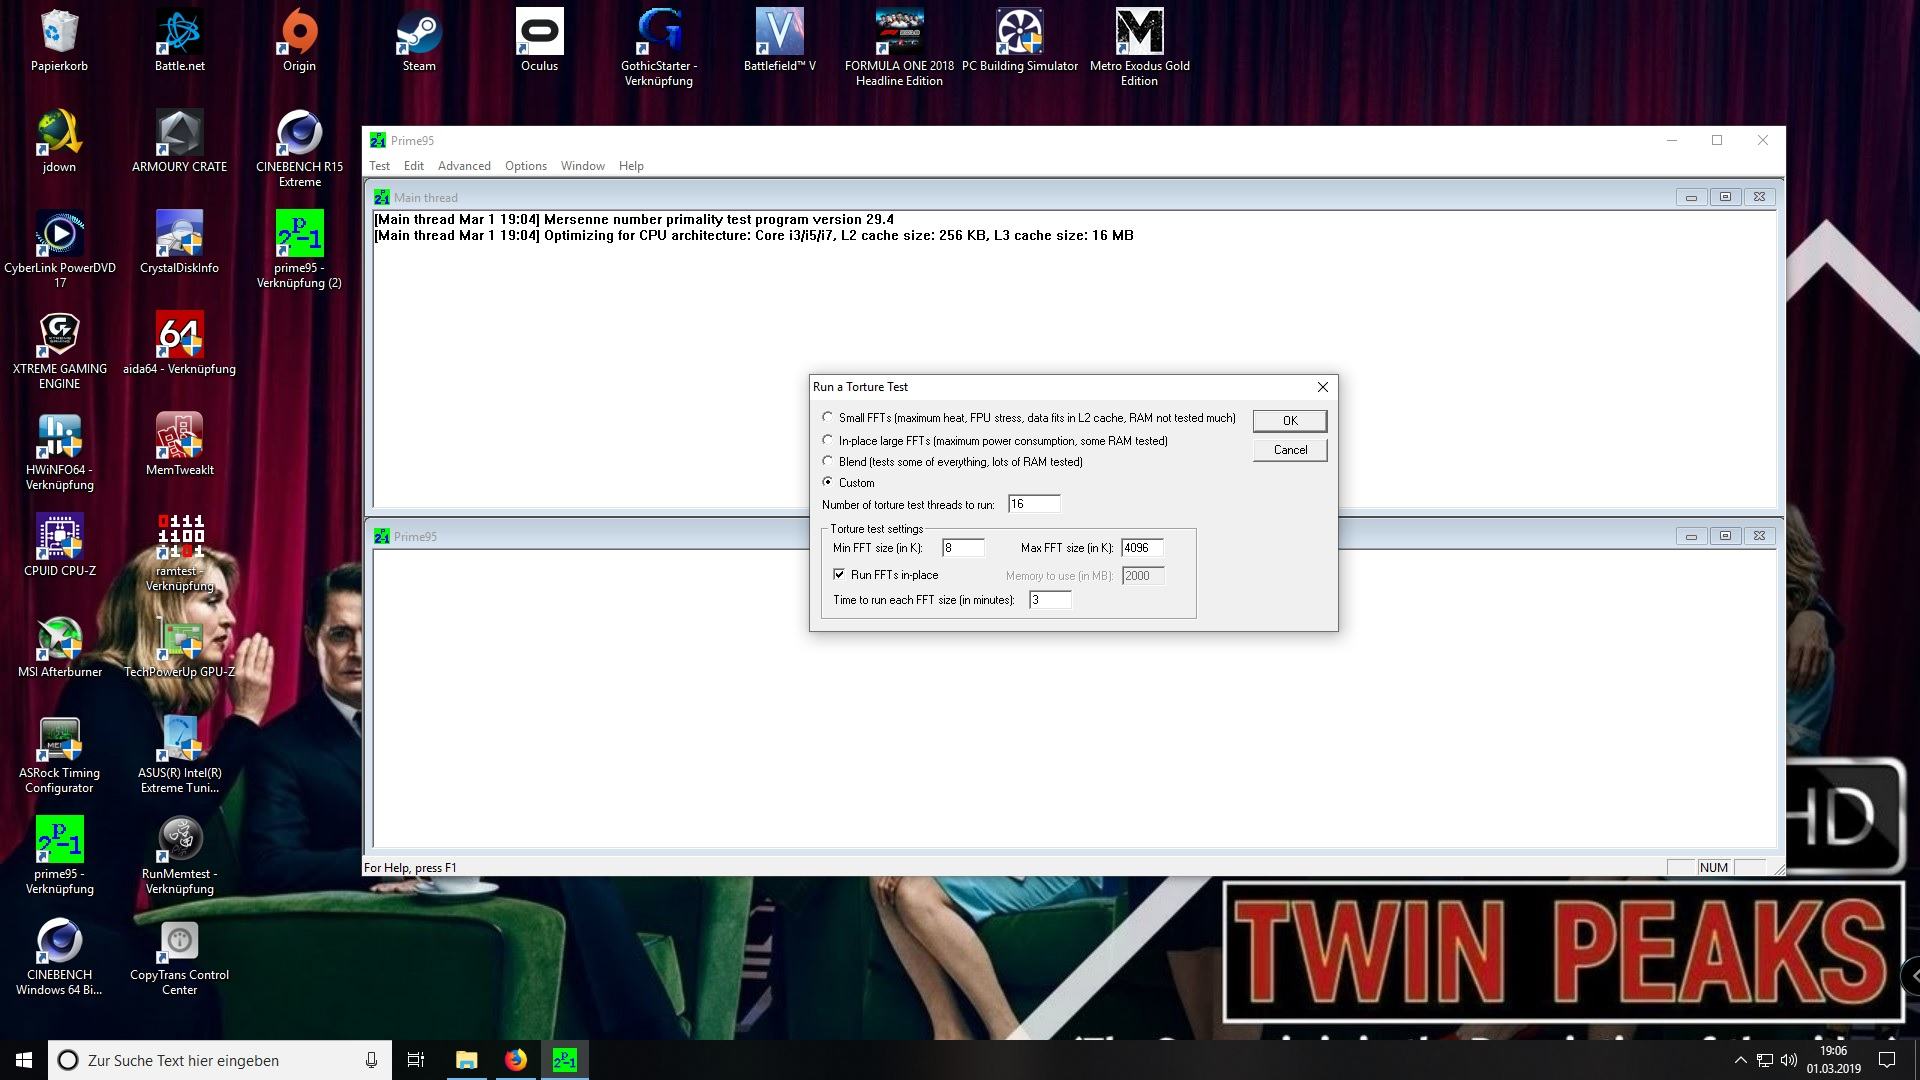Click the Prime95 taskbar button
The height and width of the screenshot is (1080, 1920).
[565, 1060]
